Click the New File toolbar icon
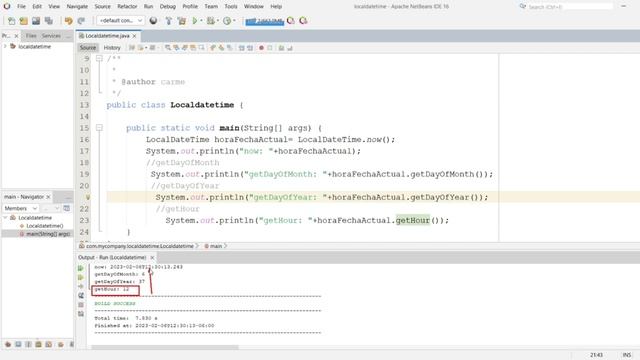640x360 pixels. [x=11, y=21]
